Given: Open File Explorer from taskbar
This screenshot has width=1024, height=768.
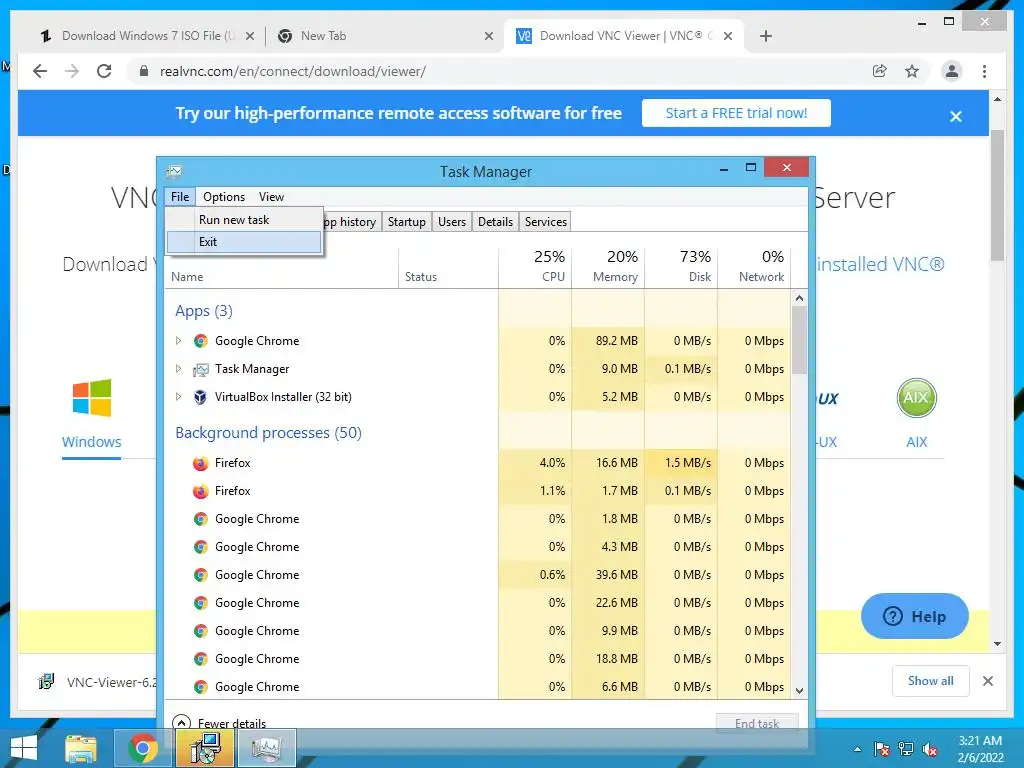Looking at the screenshot, I should click(x=81, y=748).
